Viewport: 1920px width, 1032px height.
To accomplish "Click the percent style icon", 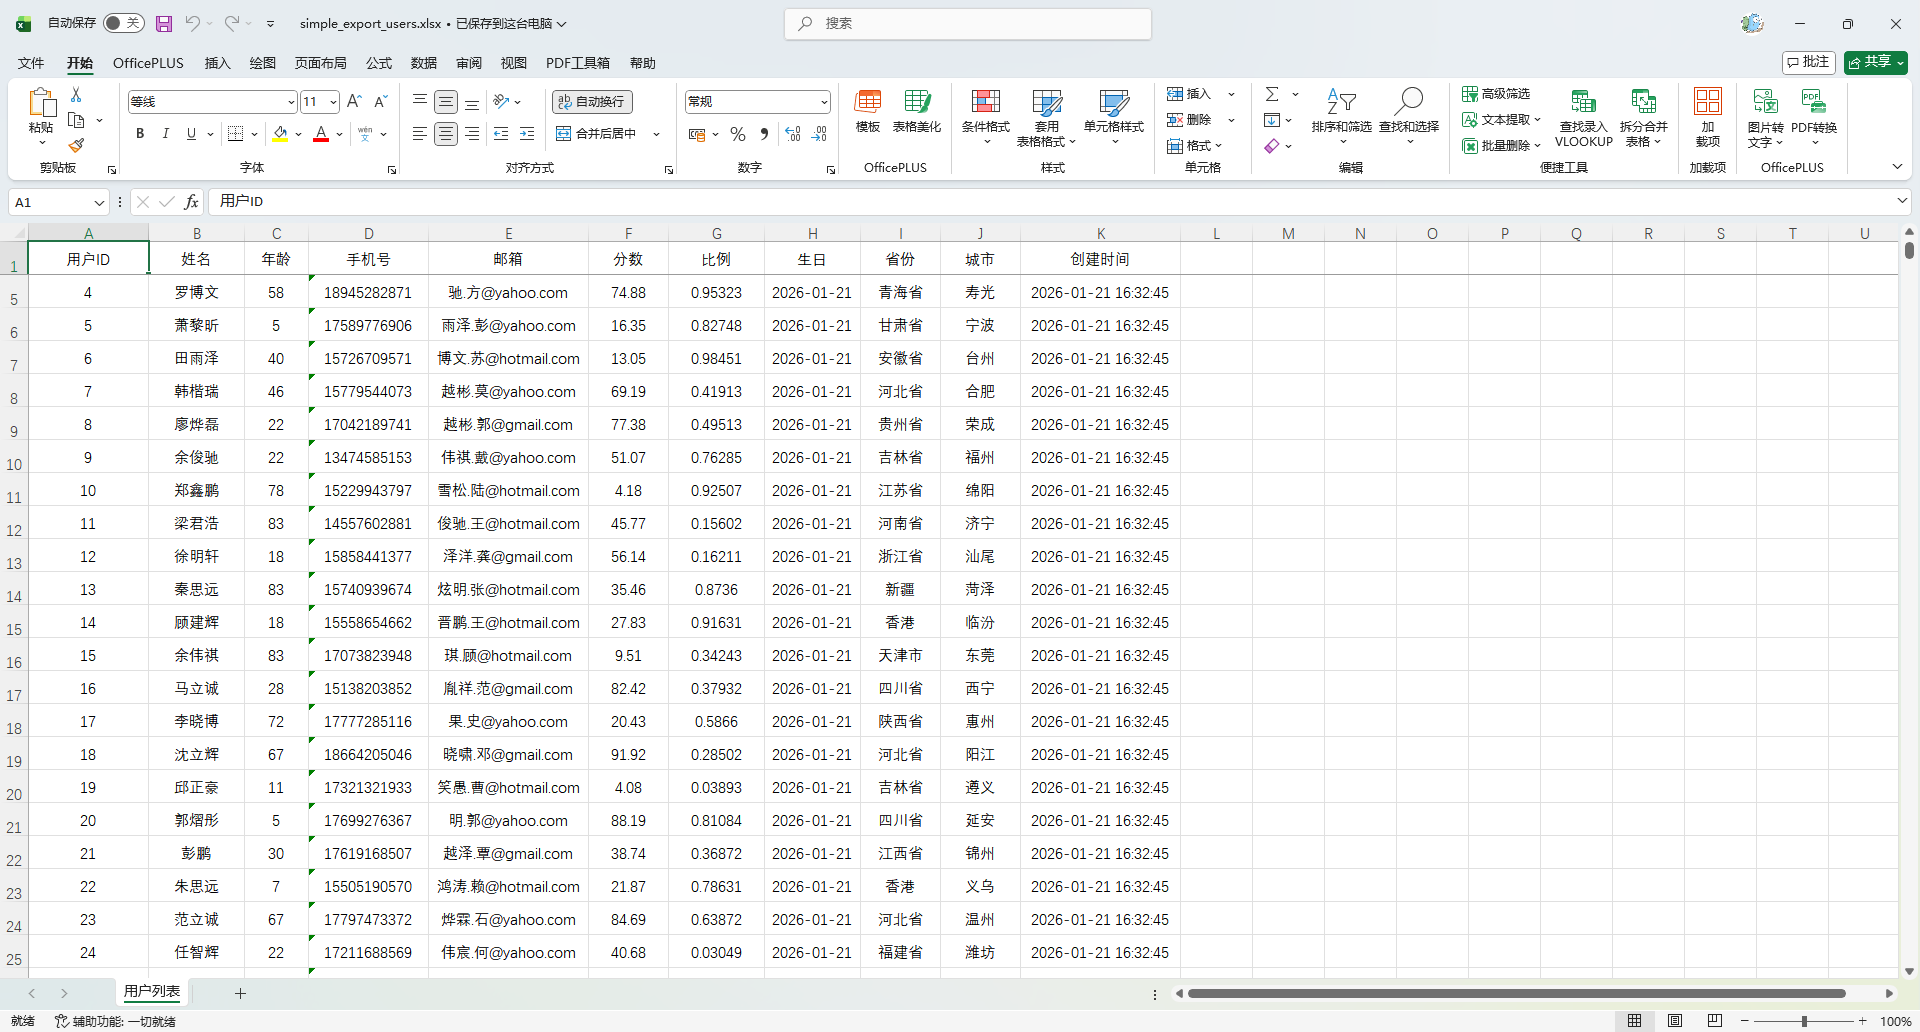I will [738, 134].
